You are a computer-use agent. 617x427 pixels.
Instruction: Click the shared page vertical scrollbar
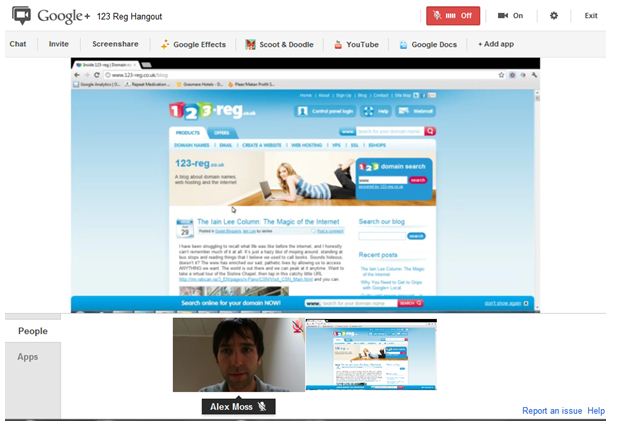[537, 201]
